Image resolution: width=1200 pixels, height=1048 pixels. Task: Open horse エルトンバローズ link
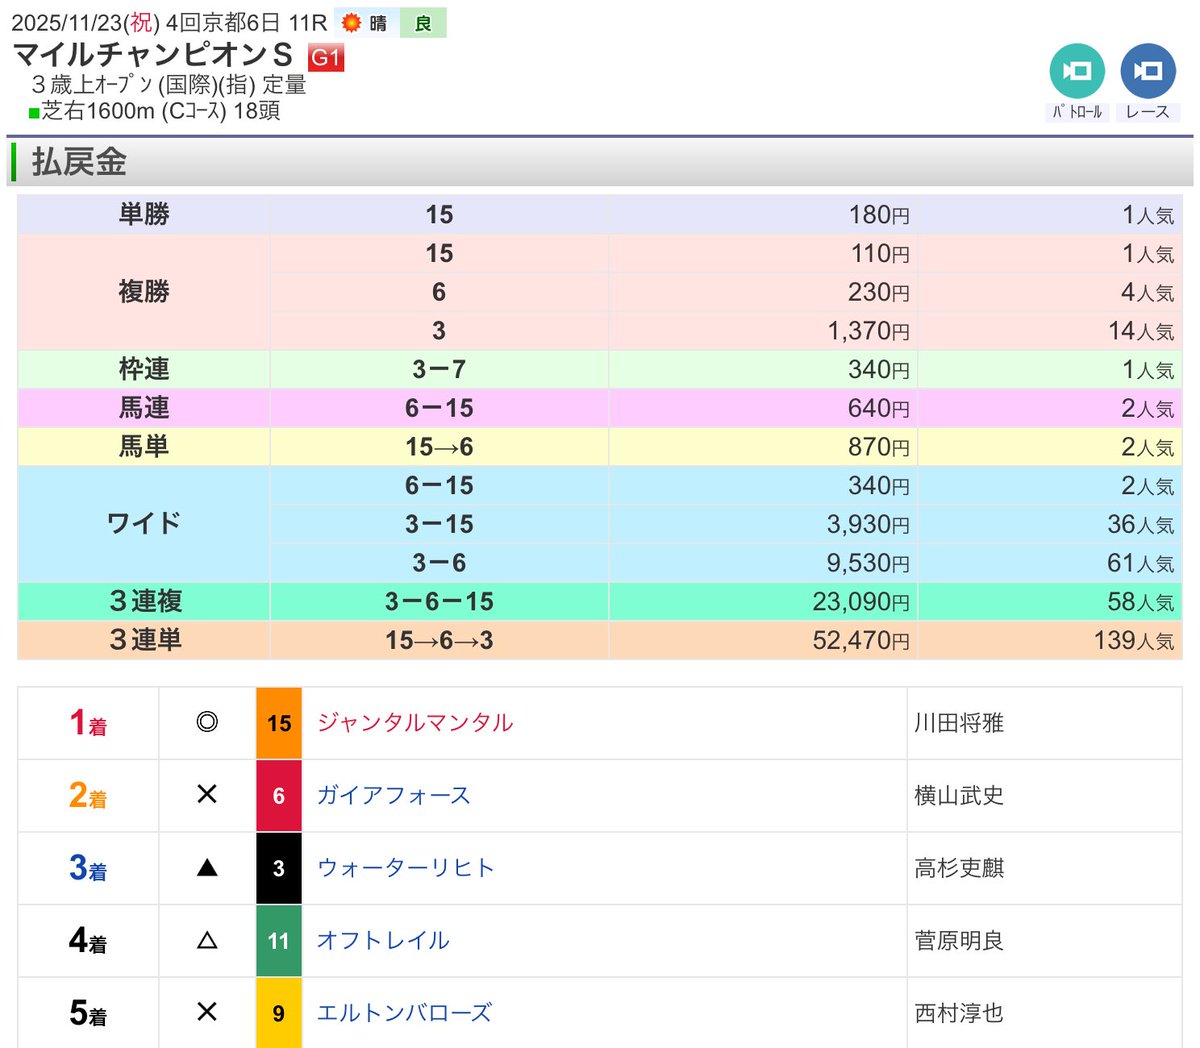pos(404,1013)
